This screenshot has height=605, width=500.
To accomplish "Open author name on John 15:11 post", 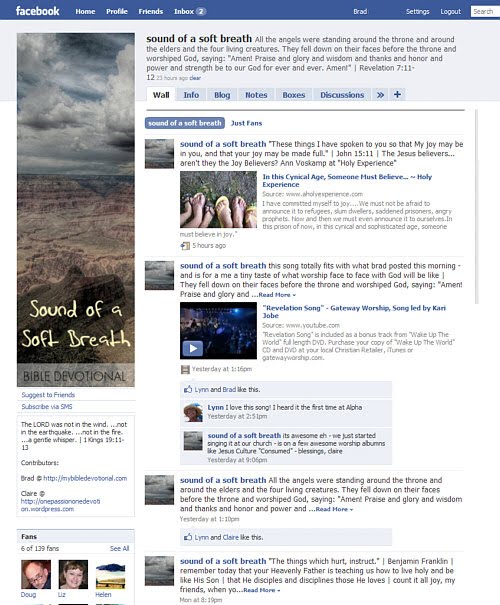I will (223, 144).
